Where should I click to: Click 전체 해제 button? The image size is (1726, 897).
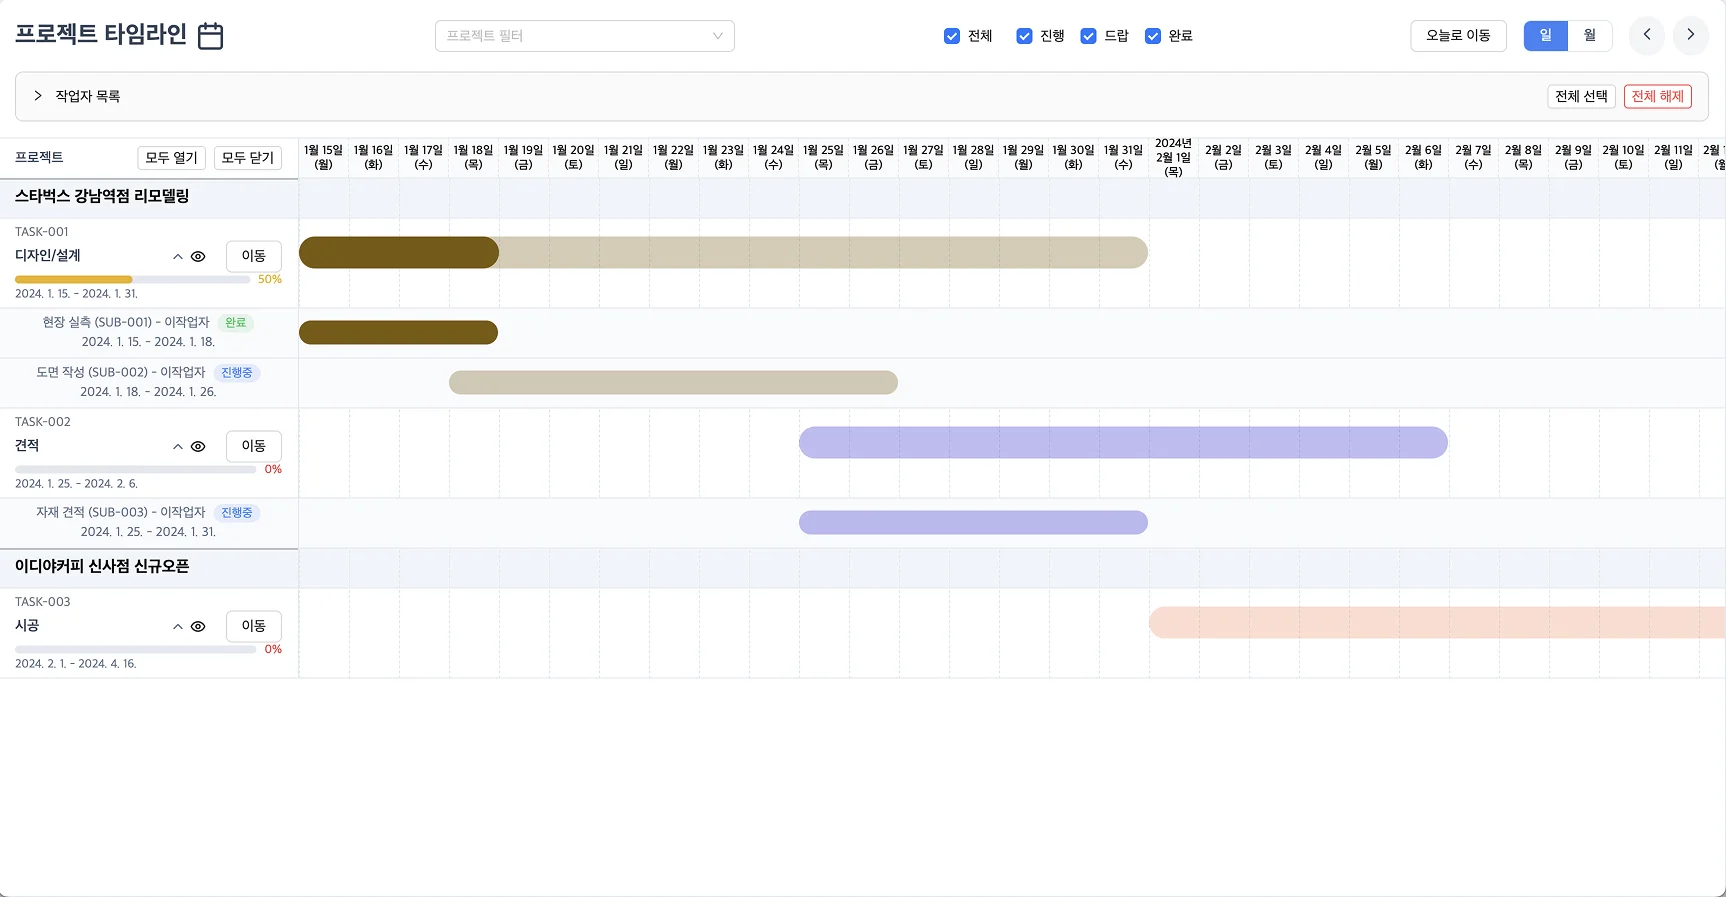(x=1657, y=96)
